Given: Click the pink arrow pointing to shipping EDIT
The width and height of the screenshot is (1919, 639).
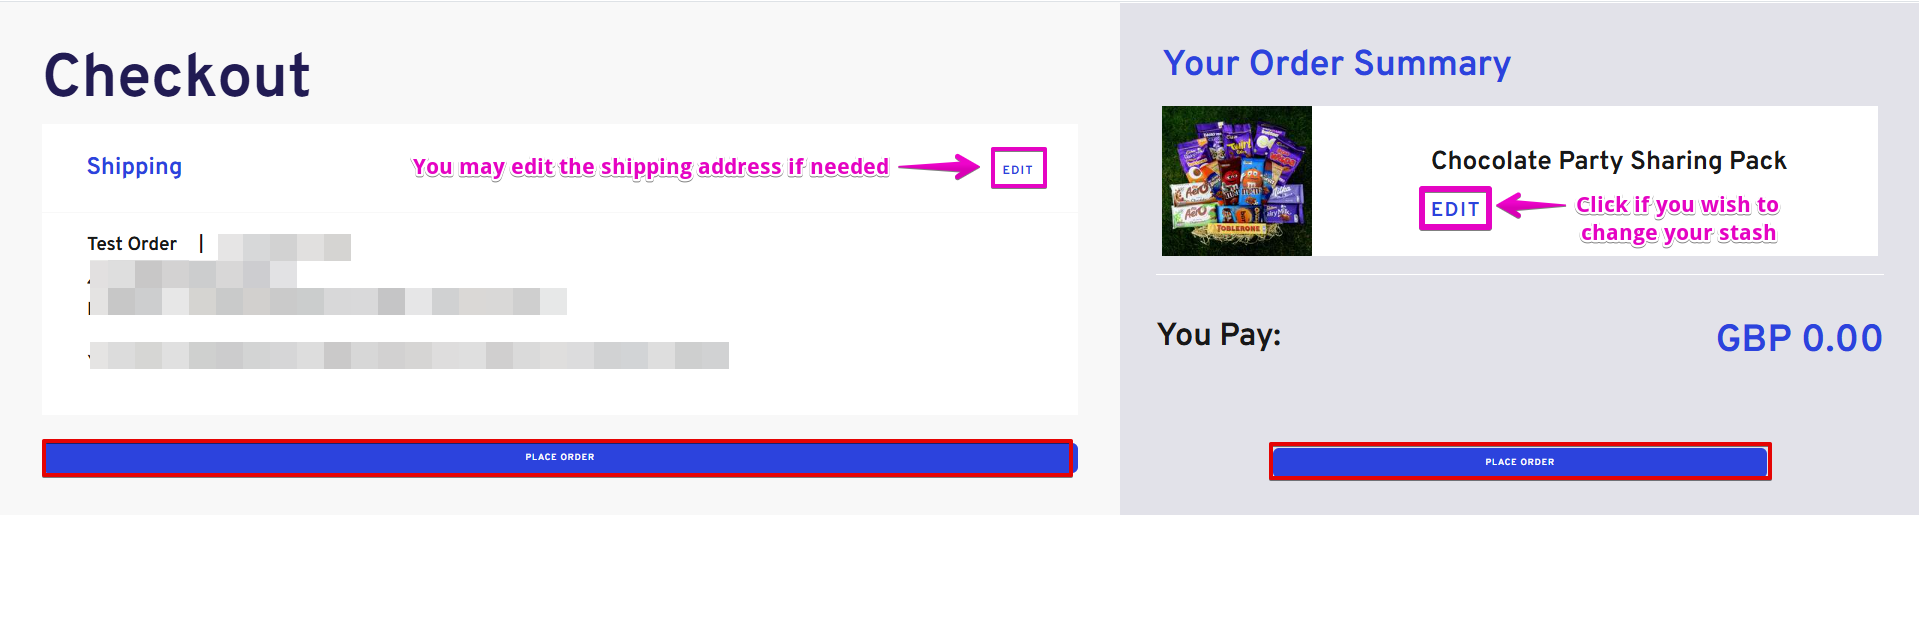Looking at the screenshot, I should click(939, 167).
